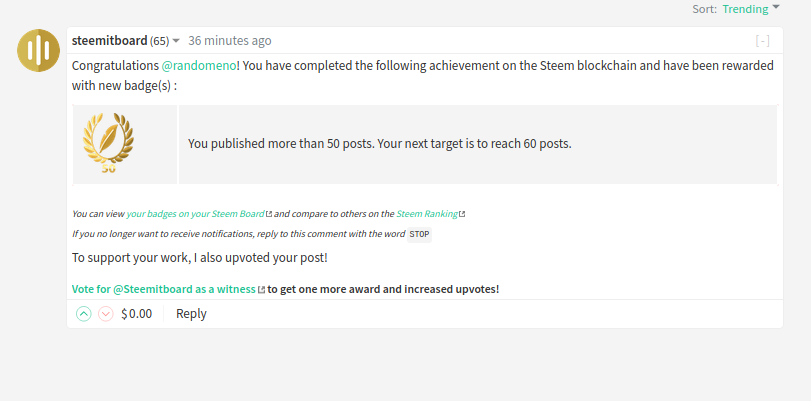Upvote the steemitboard comment
This screenshot has height=401, width=811.
click(x=84, y=314)
